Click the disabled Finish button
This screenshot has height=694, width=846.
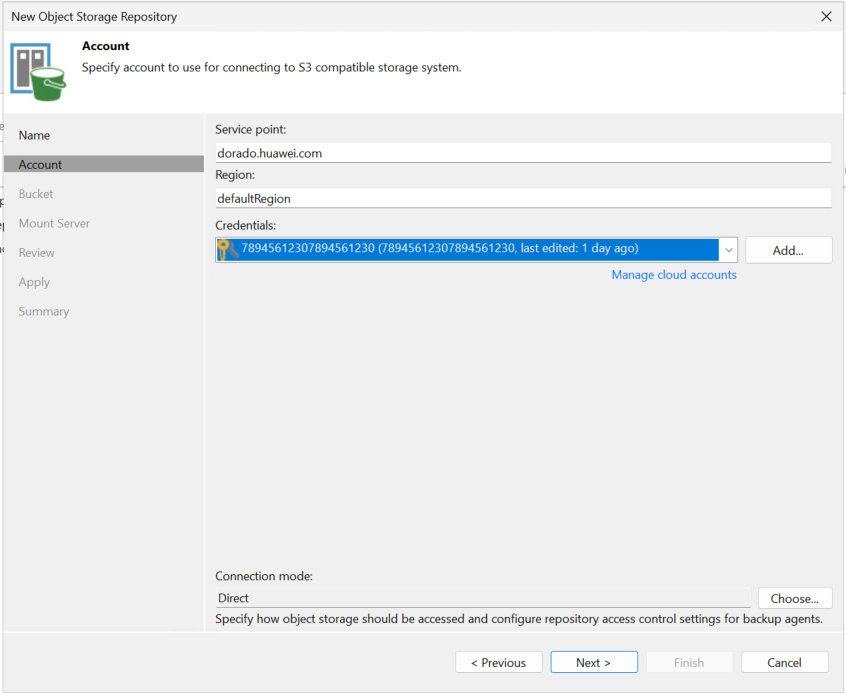click(689, 663)
